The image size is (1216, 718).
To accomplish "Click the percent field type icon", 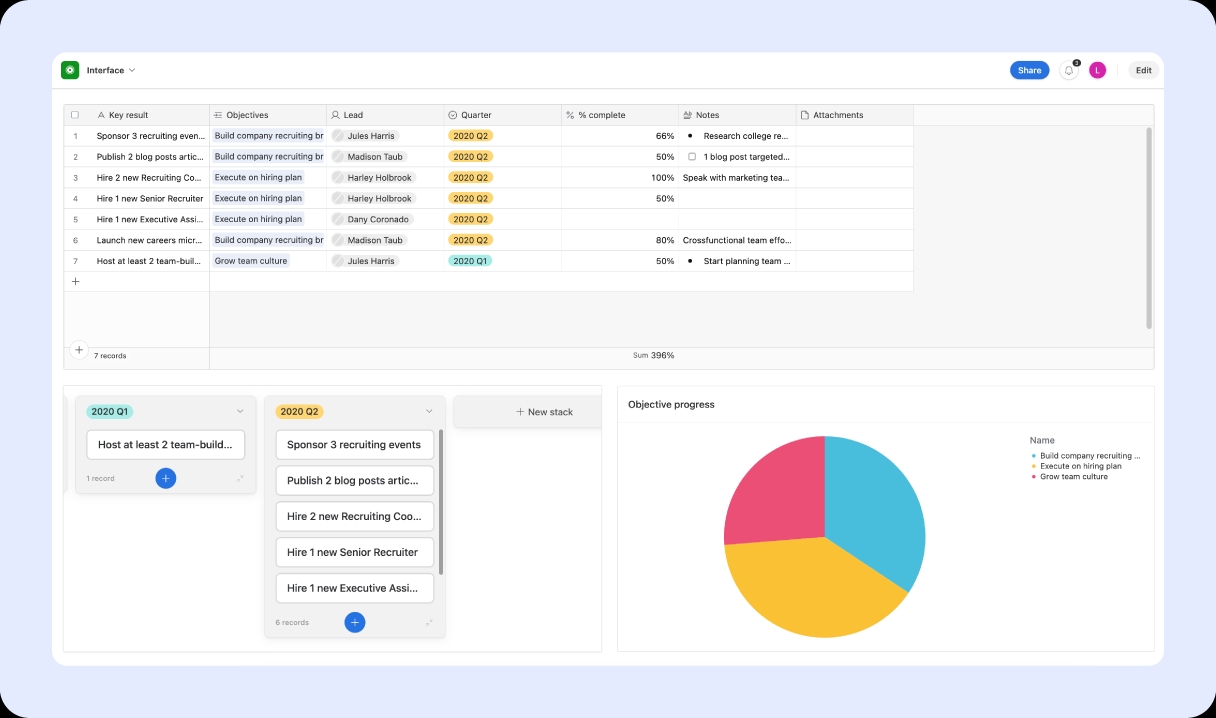I will click(x=570, y=115).
